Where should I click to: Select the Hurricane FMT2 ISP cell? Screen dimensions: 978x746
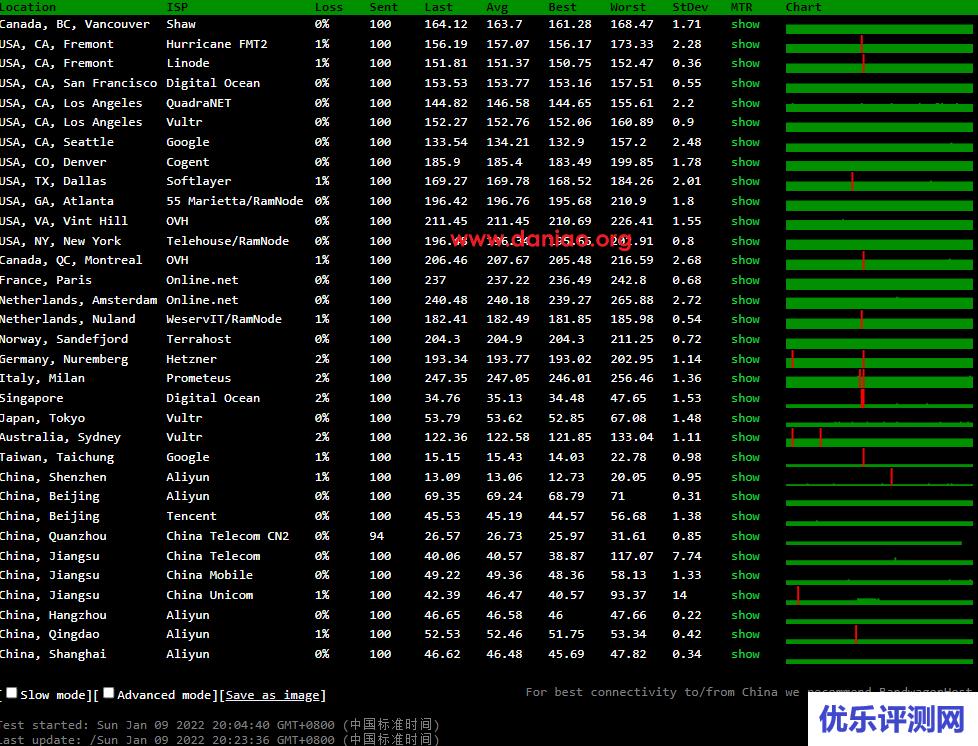(216, 44)
